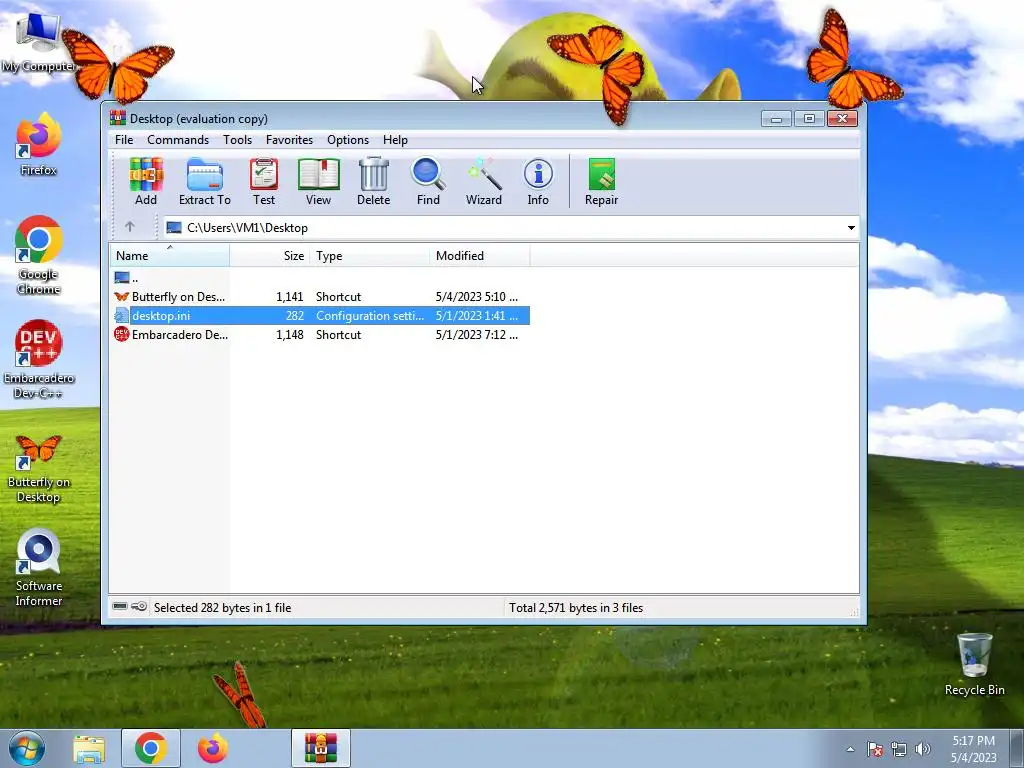1024x768 pixels.
Task: Expand the address path dropdown
Action: [x=851, y=227]
